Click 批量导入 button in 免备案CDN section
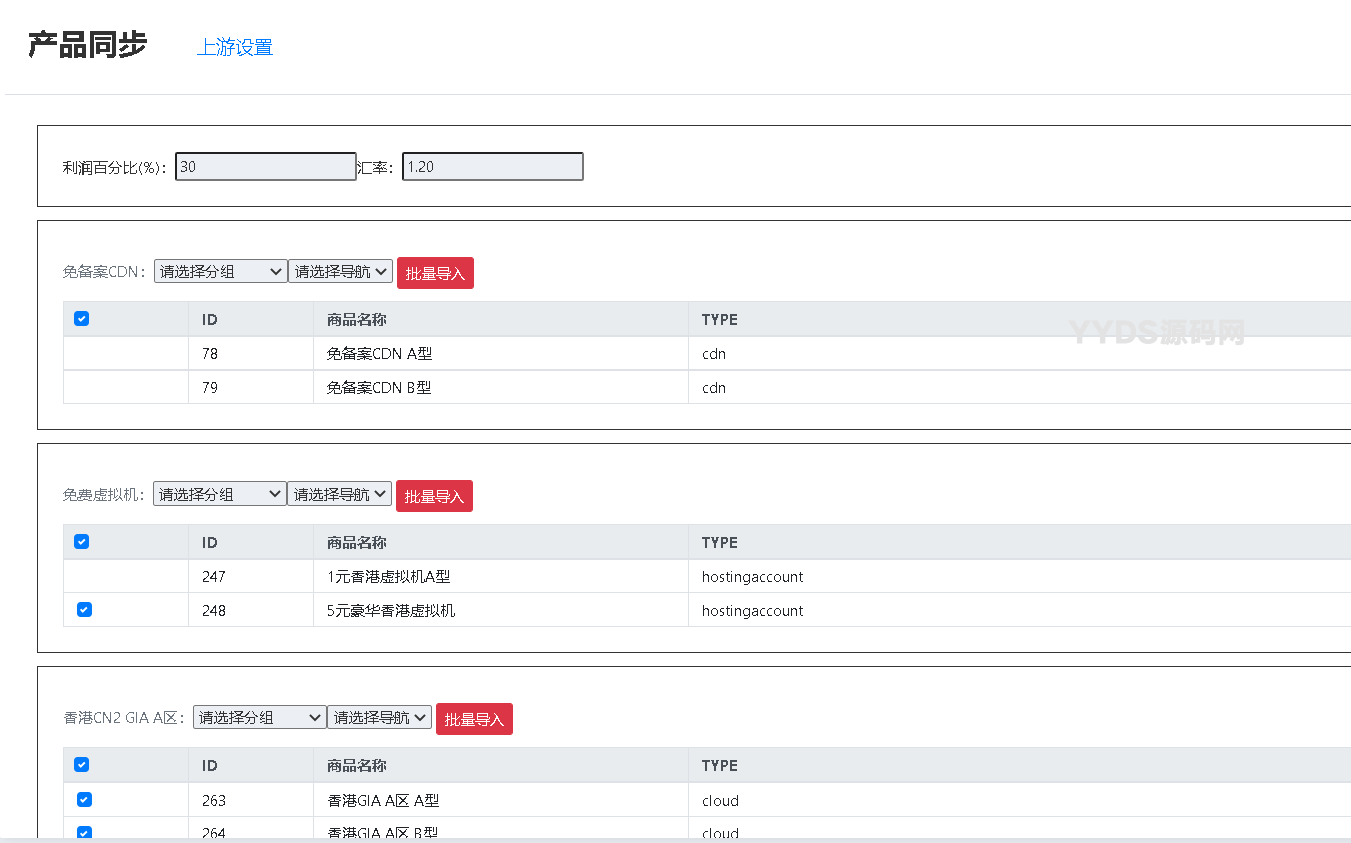The width and height of the screenshot is (1351, 843). point(435,273)
